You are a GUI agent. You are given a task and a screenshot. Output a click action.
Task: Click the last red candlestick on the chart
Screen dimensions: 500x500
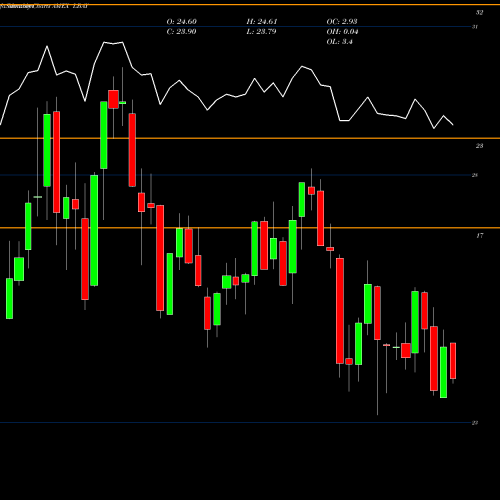click(453, 361)
